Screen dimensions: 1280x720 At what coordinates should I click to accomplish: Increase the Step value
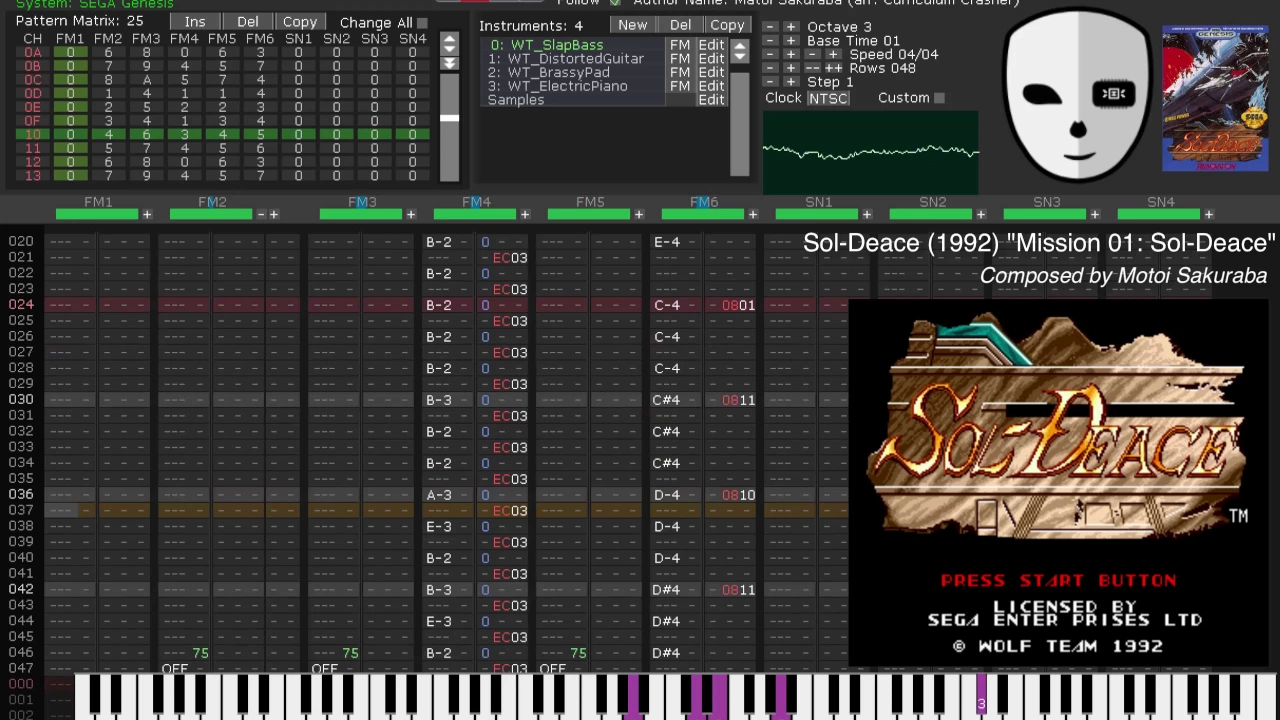(791, 82)
